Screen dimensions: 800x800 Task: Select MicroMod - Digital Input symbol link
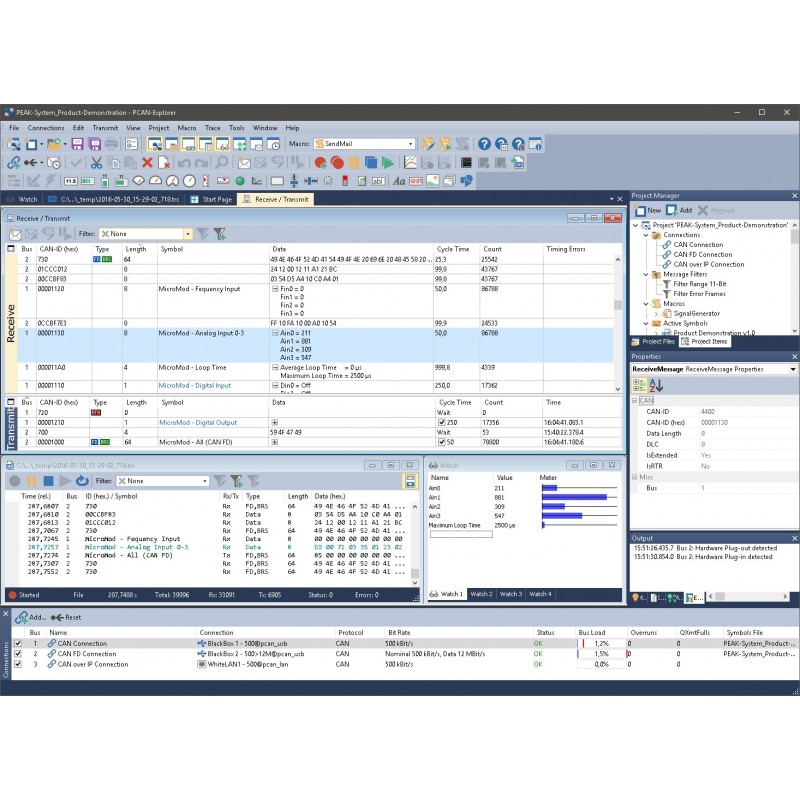(x=195, y=386)
